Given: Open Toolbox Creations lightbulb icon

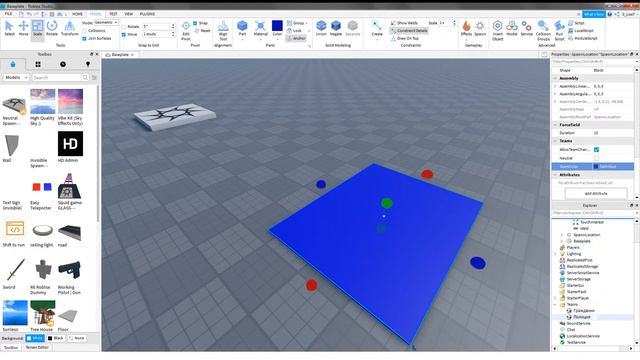Looking at the screenshot, I should coord(88,64).
